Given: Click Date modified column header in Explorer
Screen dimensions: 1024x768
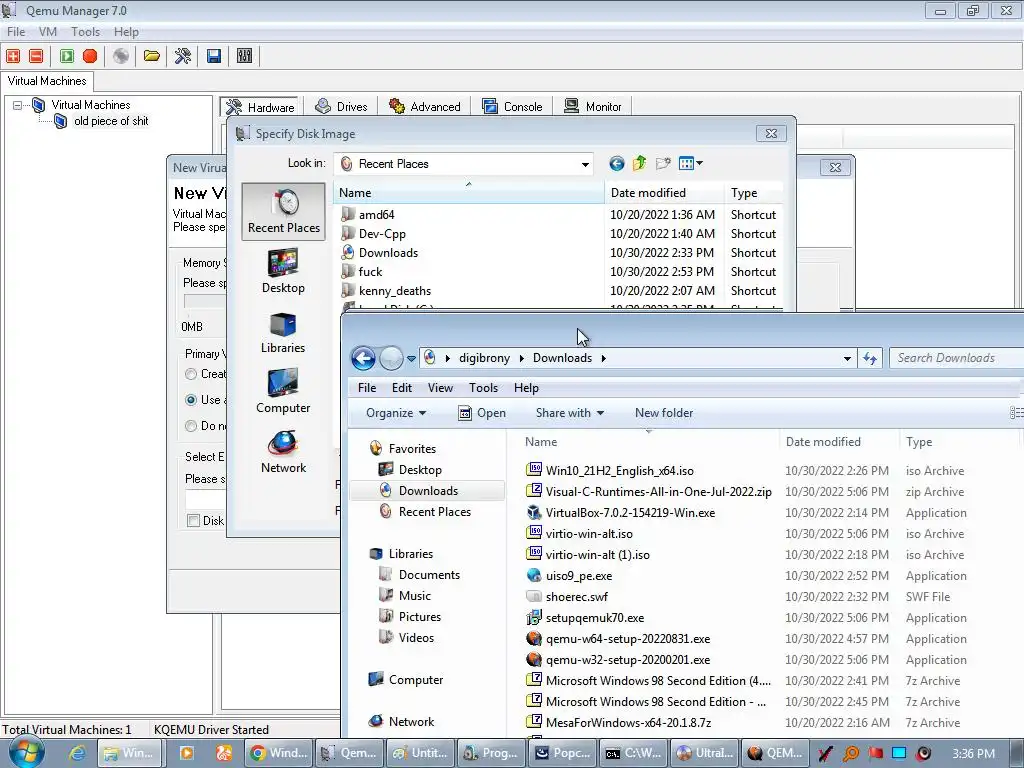Looking at the screenshot, I should [x=839, y=442].
